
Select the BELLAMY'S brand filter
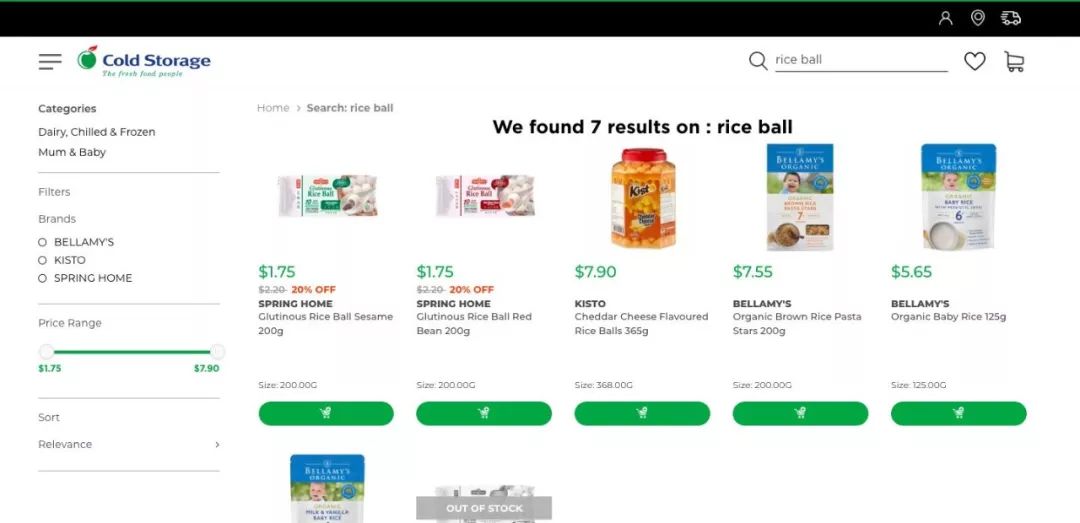pos(76,242)
